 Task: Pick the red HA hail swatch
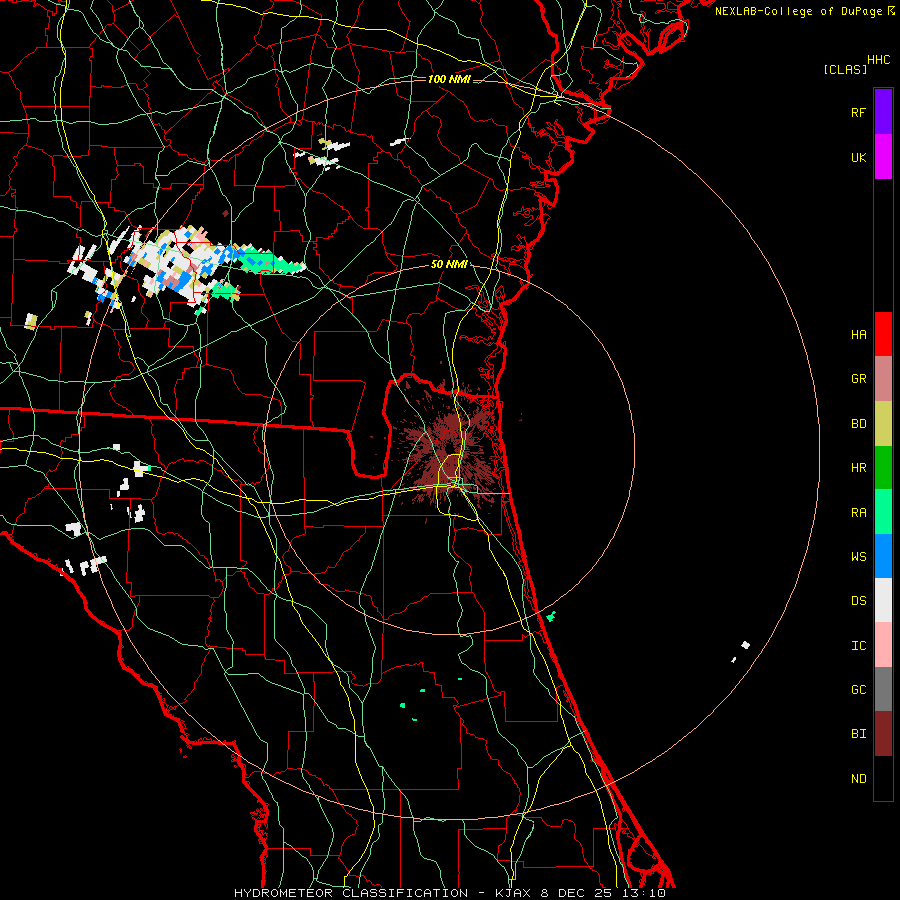tap(883, 334)
